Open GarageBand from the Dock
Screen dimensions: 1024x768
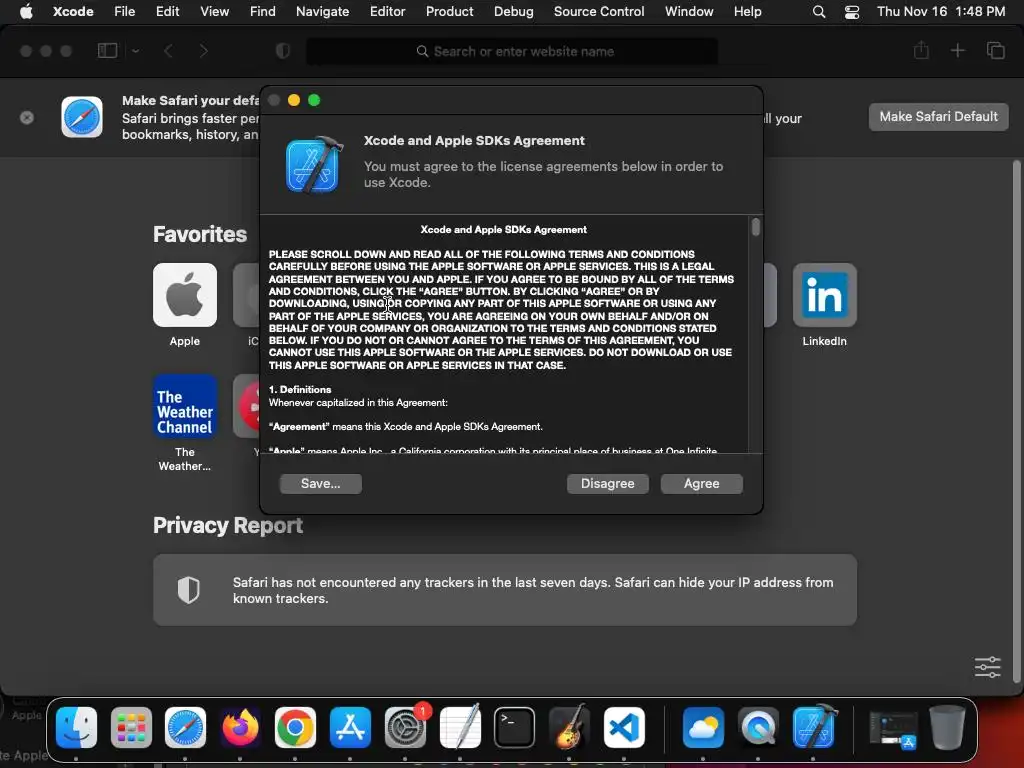point(569,727)
